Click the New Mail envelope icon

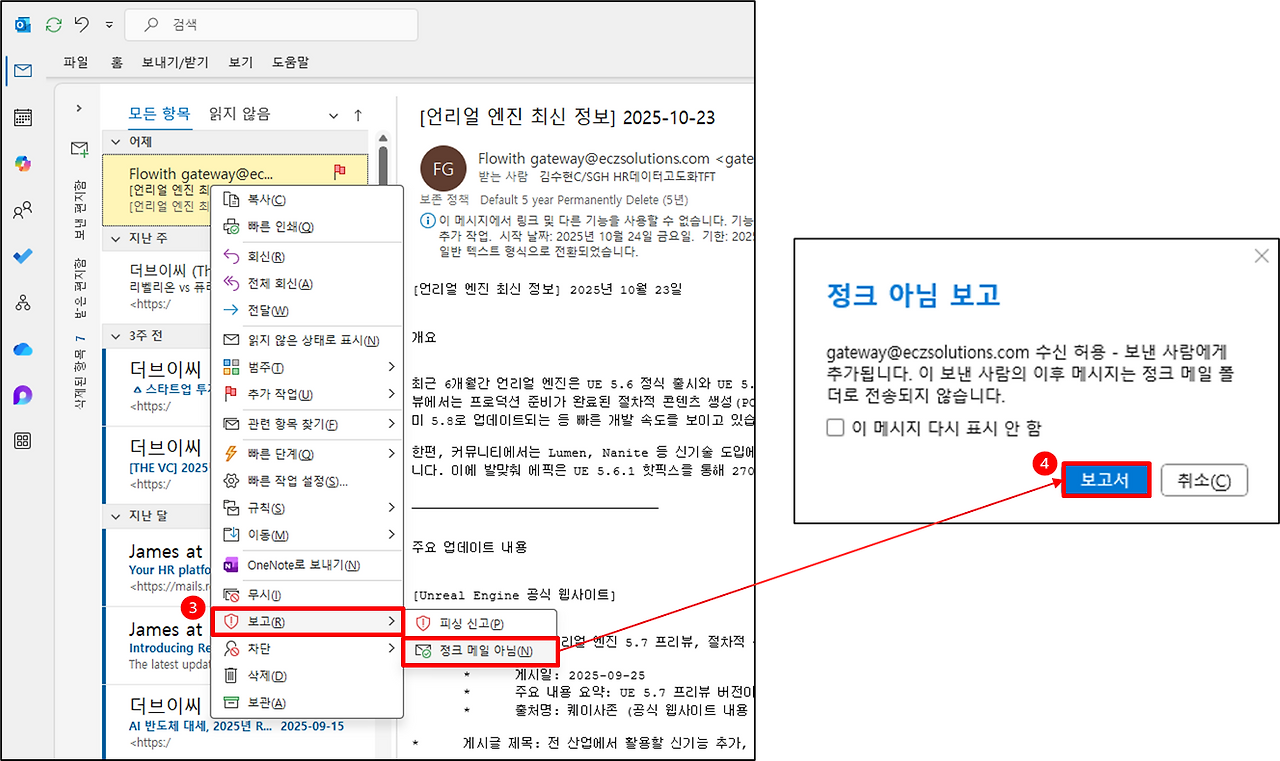[x=79, y=149]
